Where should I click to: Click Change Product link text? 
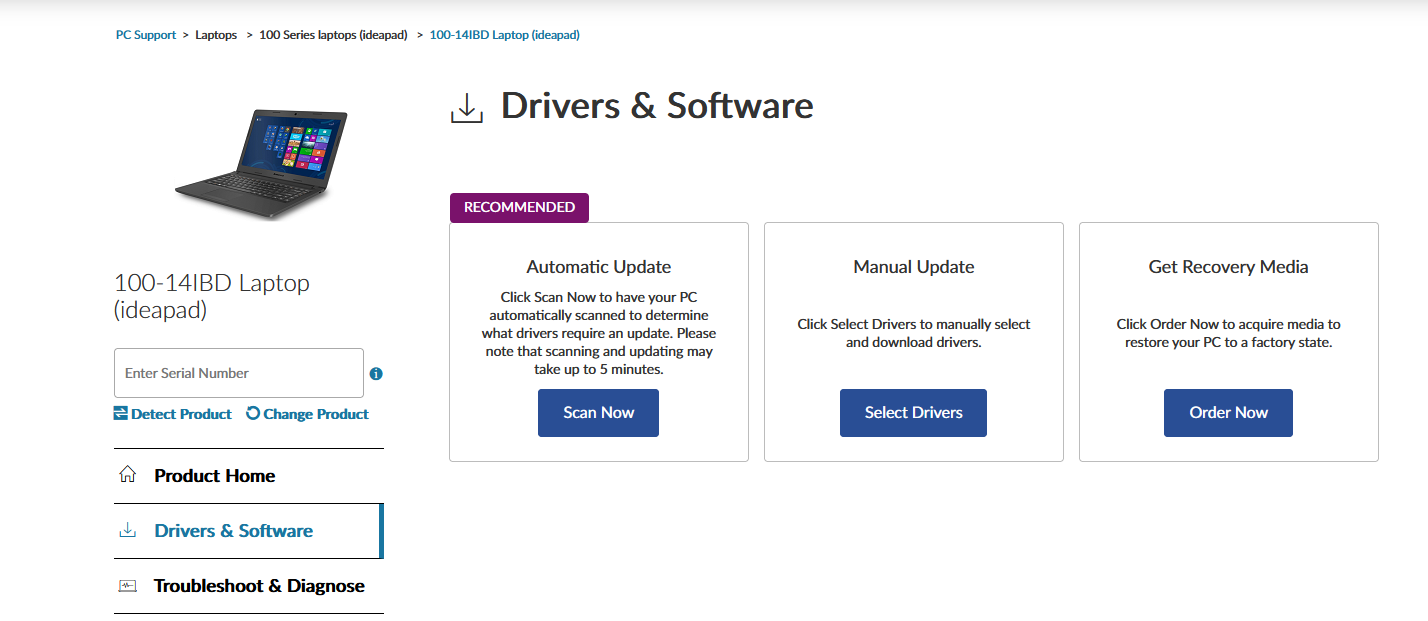point(316,414)
